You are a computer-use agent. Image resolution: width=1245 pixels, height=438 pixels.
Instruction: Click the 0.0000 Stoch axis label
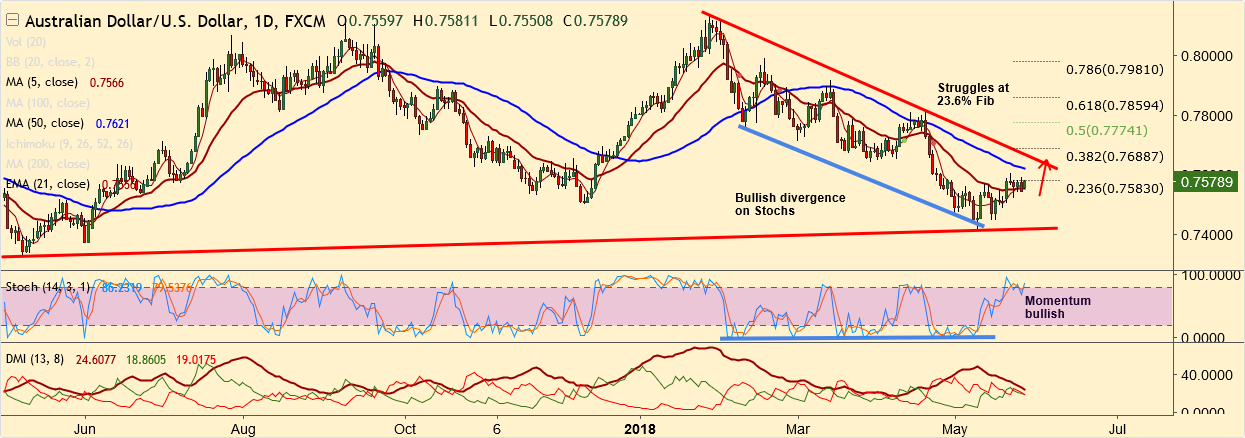tap(1204, 337)
